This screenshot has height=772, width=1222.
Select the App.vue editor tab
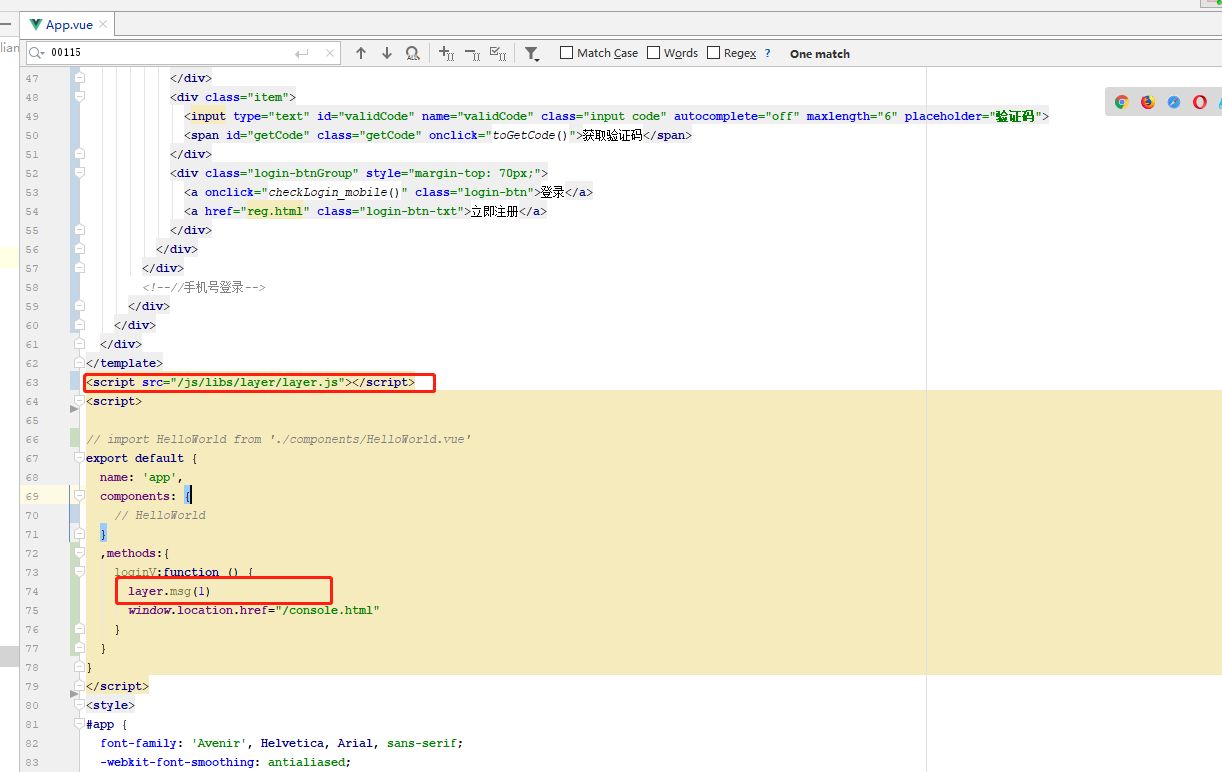[x=70, y=24]
